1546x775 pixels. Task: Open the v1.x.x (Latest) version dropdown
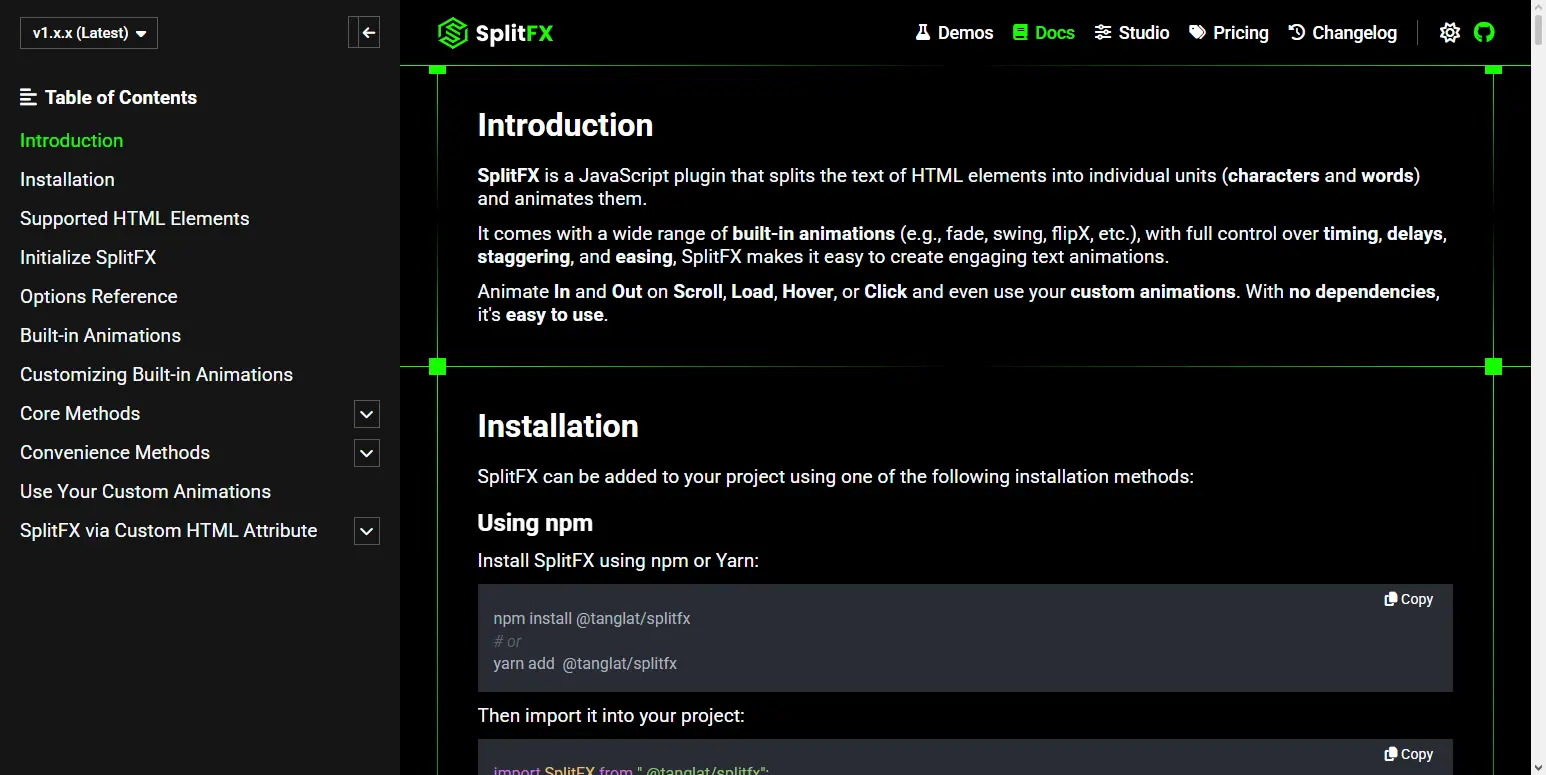coord(89,33)
